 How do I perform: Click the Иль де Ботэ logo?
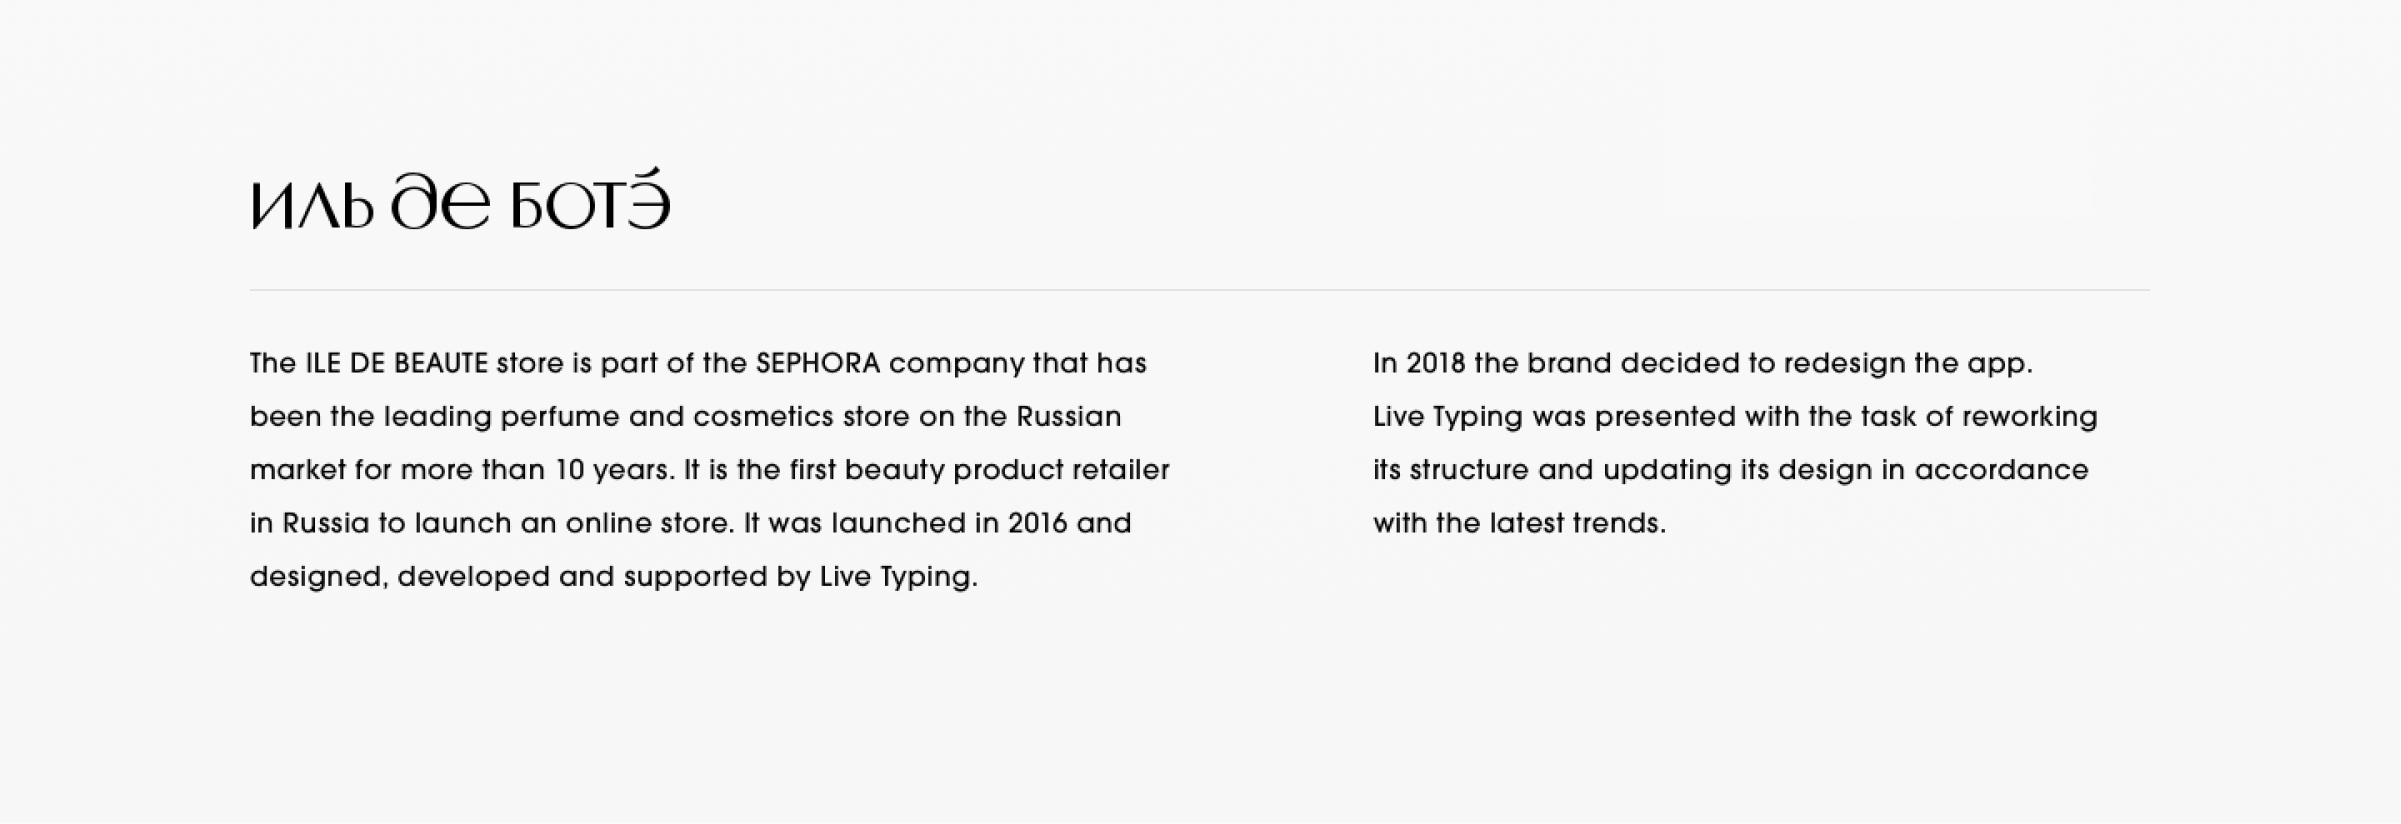pyautogui.click(x=459, y=201)
